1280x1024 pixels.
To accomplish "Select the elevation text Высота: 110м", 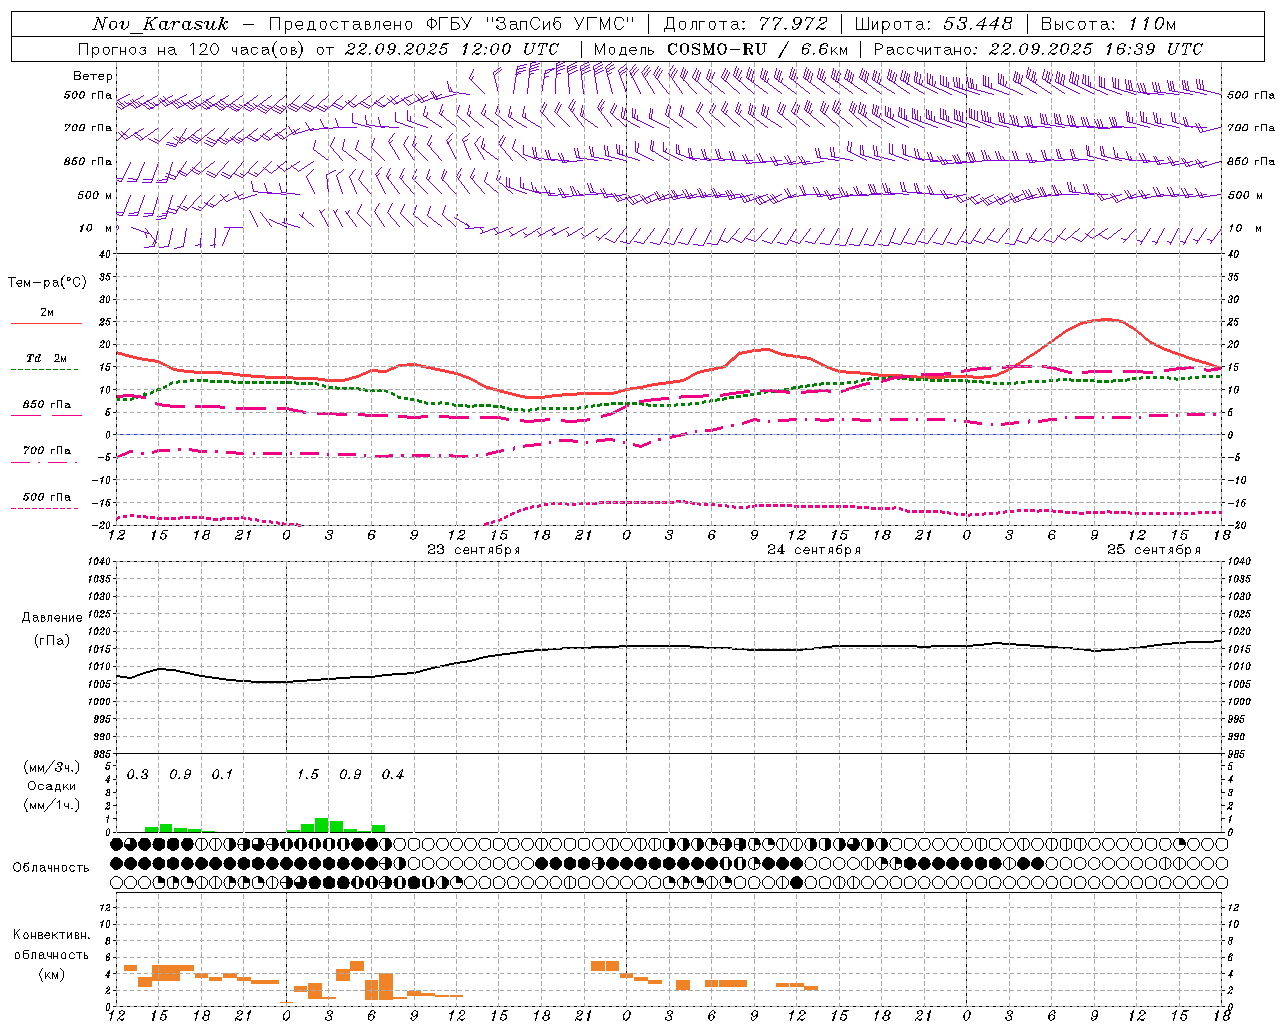I will [1108, 24].
